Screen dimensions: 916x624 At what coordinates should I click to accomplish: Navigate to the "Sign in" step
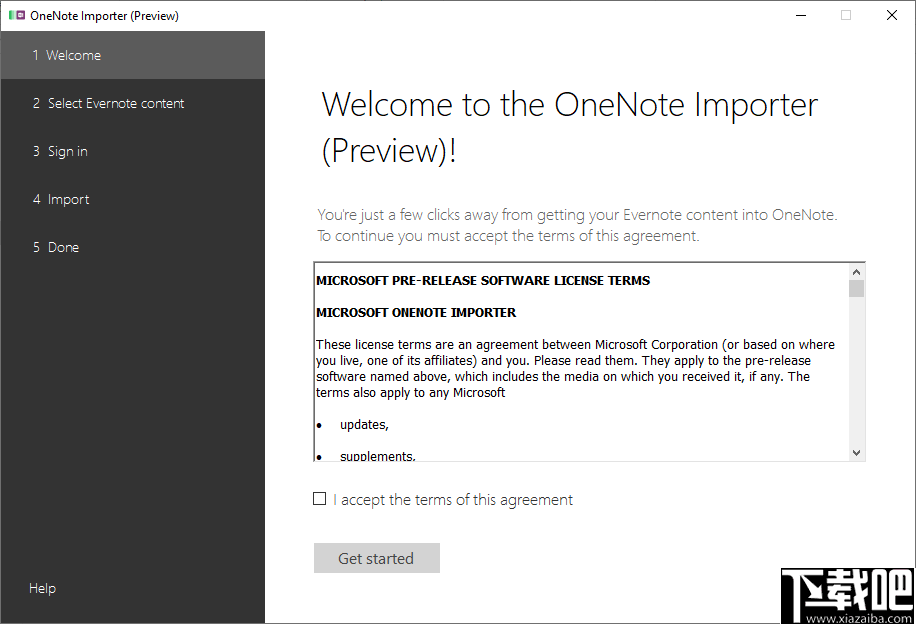click(67, 151)
